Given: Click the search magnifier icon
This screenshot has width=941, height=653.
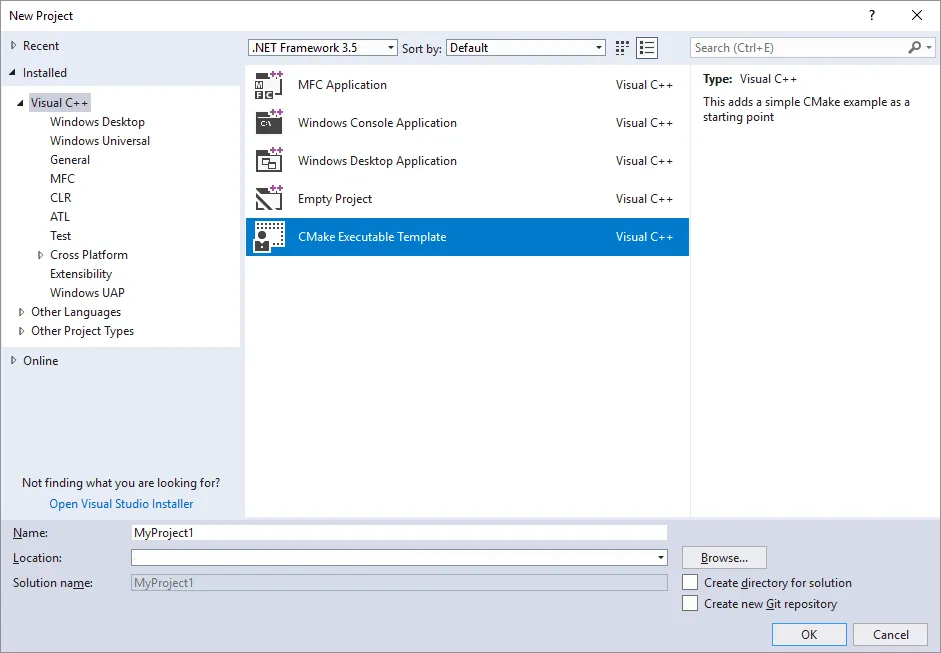Looking at the screenshot, I should [x=915, y=47].
